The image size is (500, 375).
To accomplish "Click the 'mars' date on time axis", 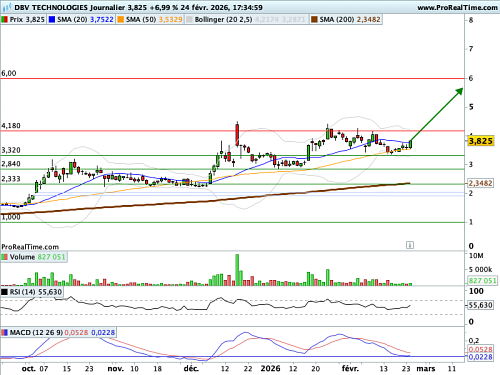I will (426, 369).
